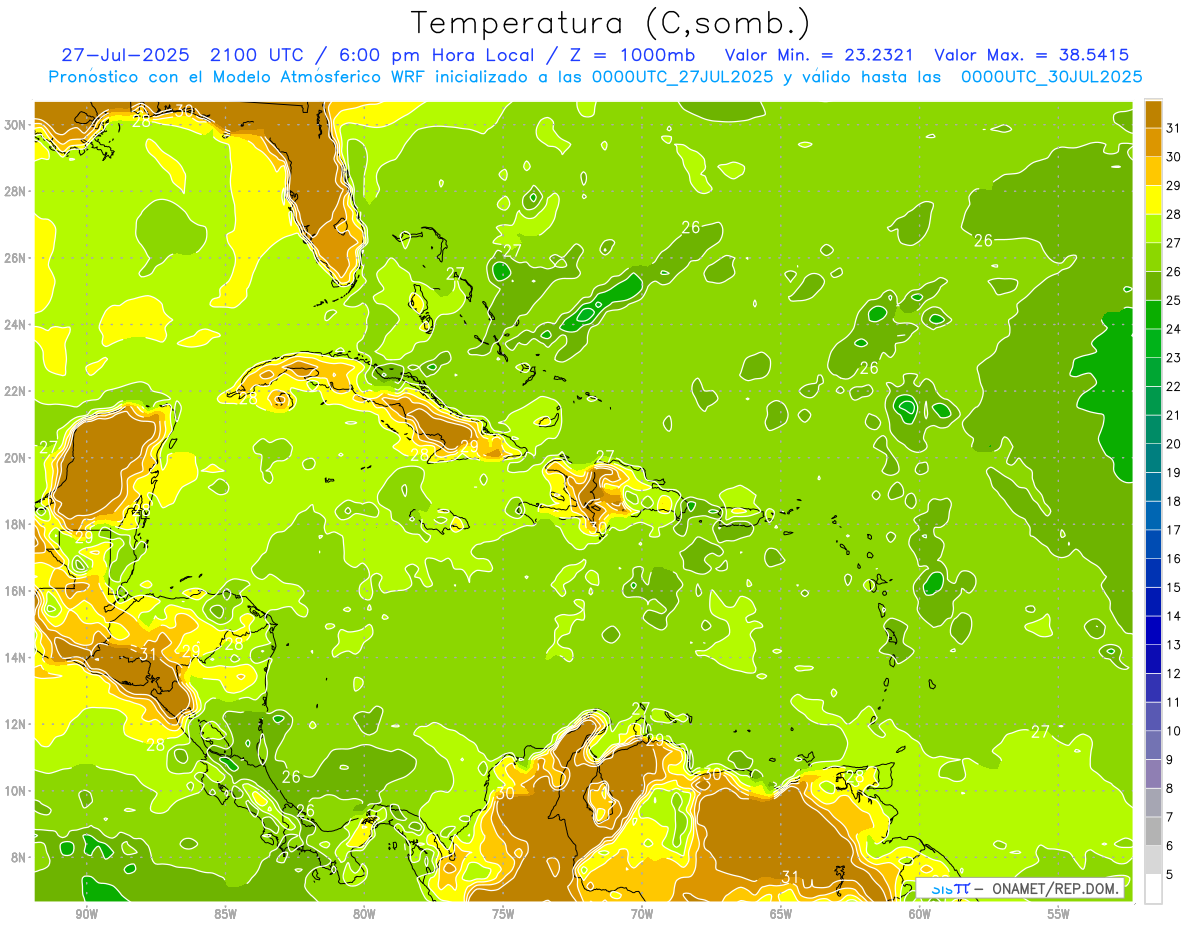This screenshot has width=1200, height=927.
Task: Click the "5" label on the color bar
Action: click(1169, 874)
